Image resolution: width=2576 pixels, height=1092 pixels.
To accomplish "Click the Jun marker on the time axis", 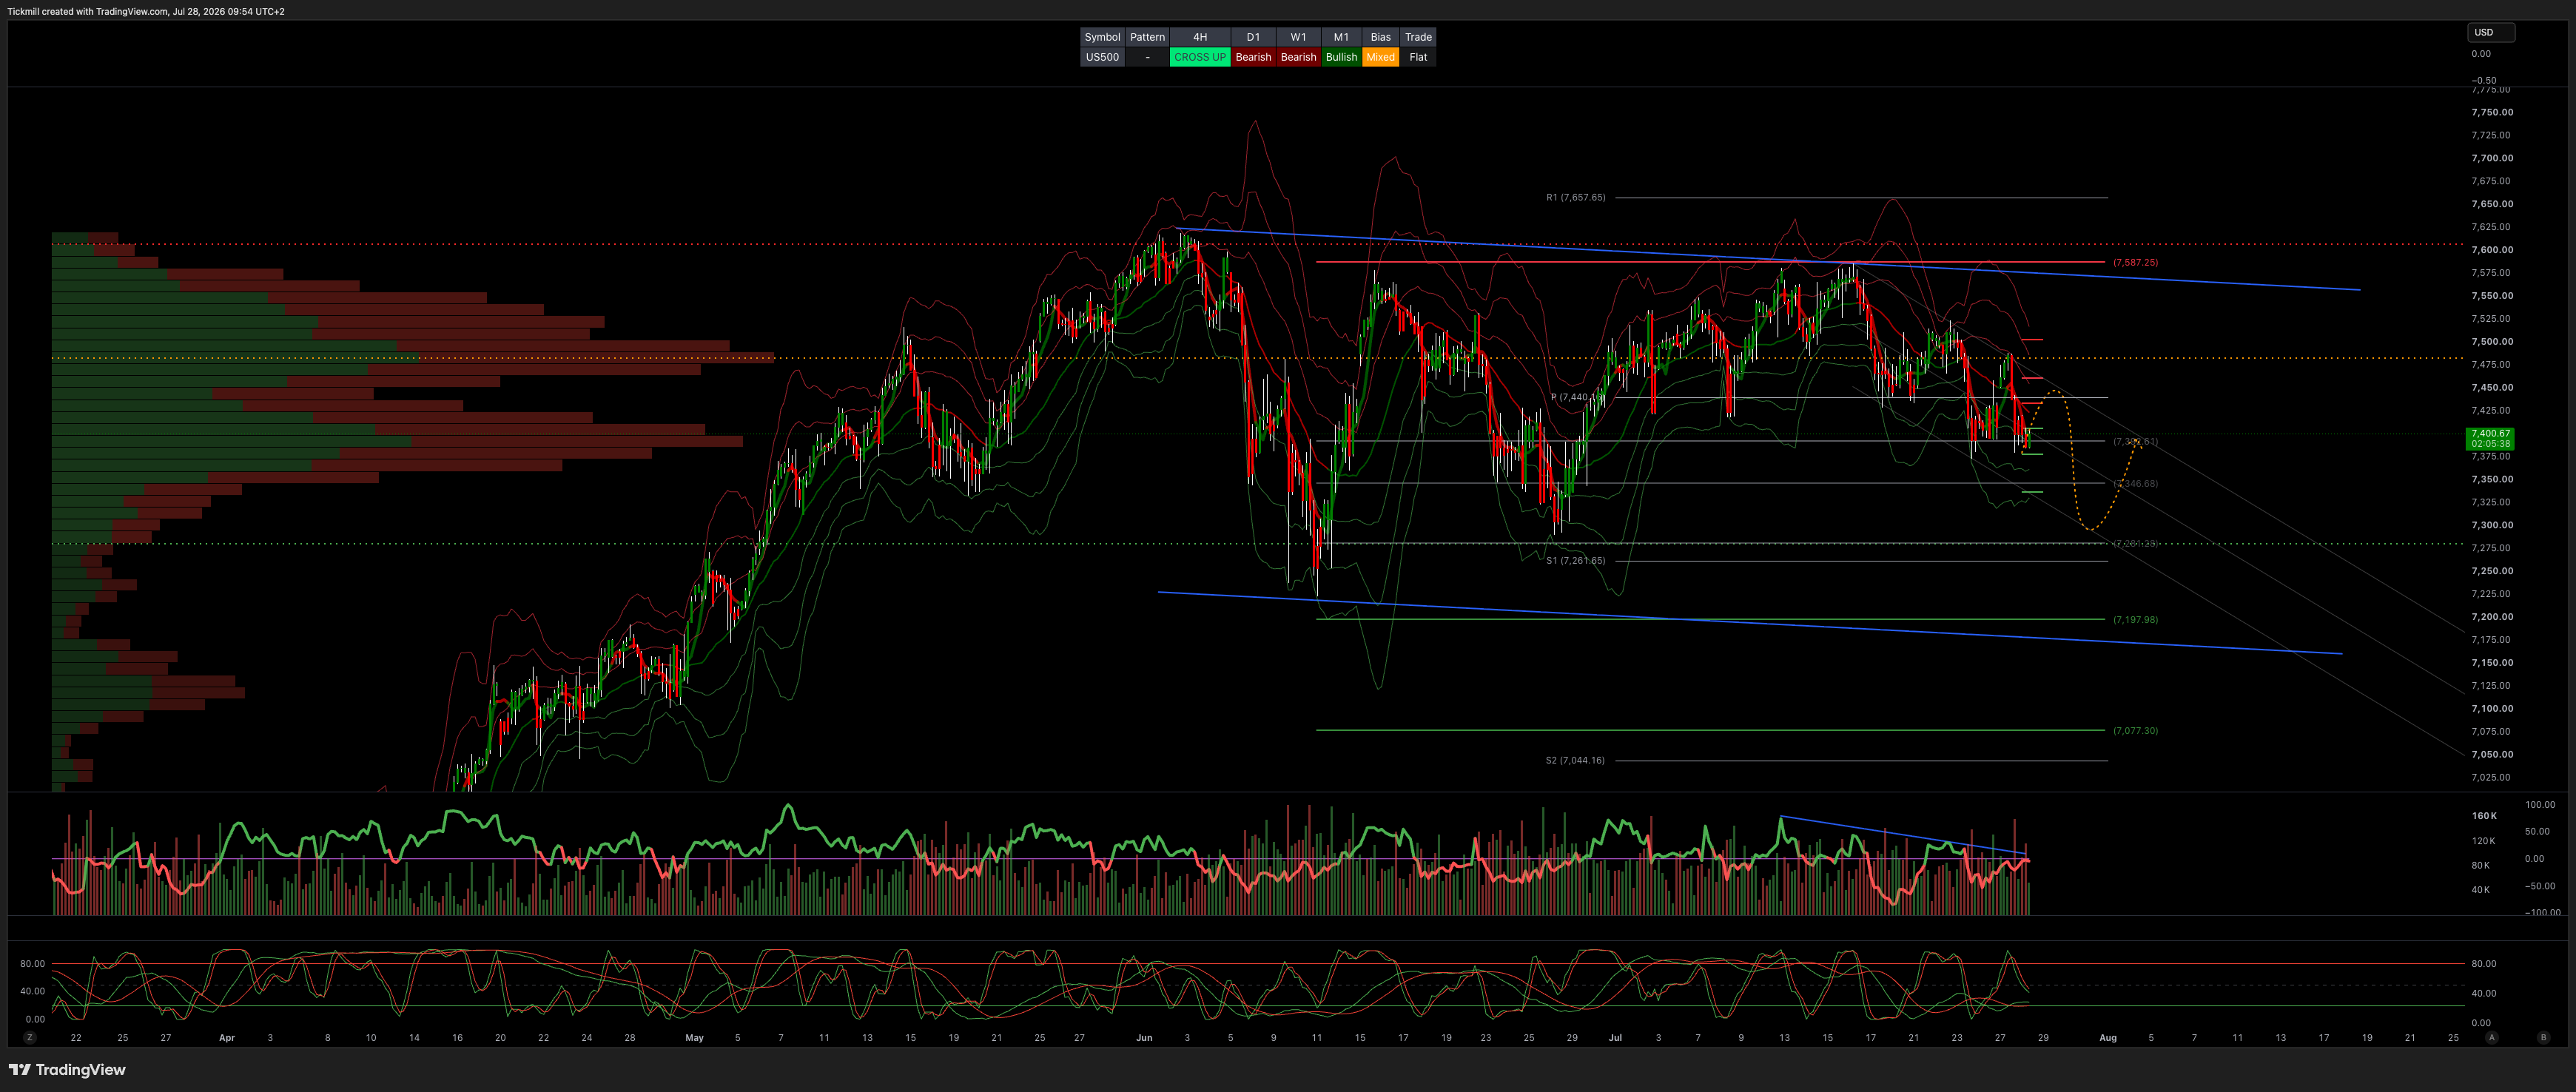I will [1144, 1037].
